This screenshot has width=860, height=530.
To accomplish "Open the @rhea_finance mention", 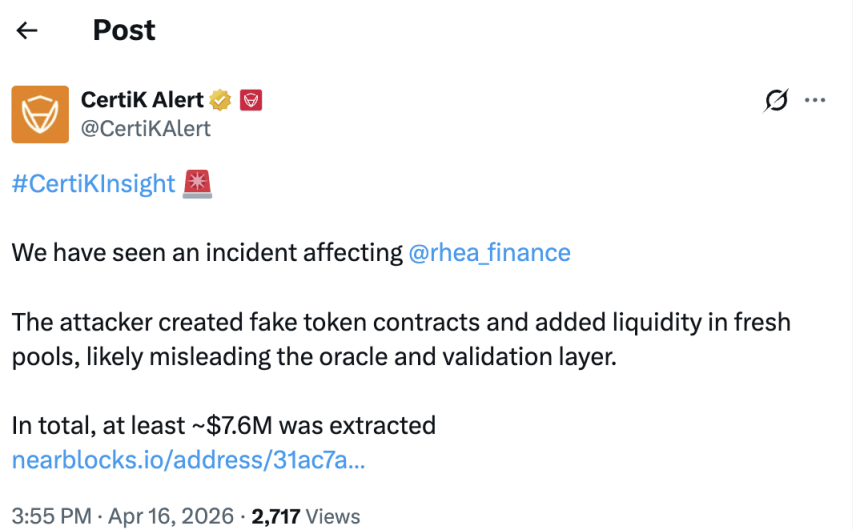I will click(489, 253).
